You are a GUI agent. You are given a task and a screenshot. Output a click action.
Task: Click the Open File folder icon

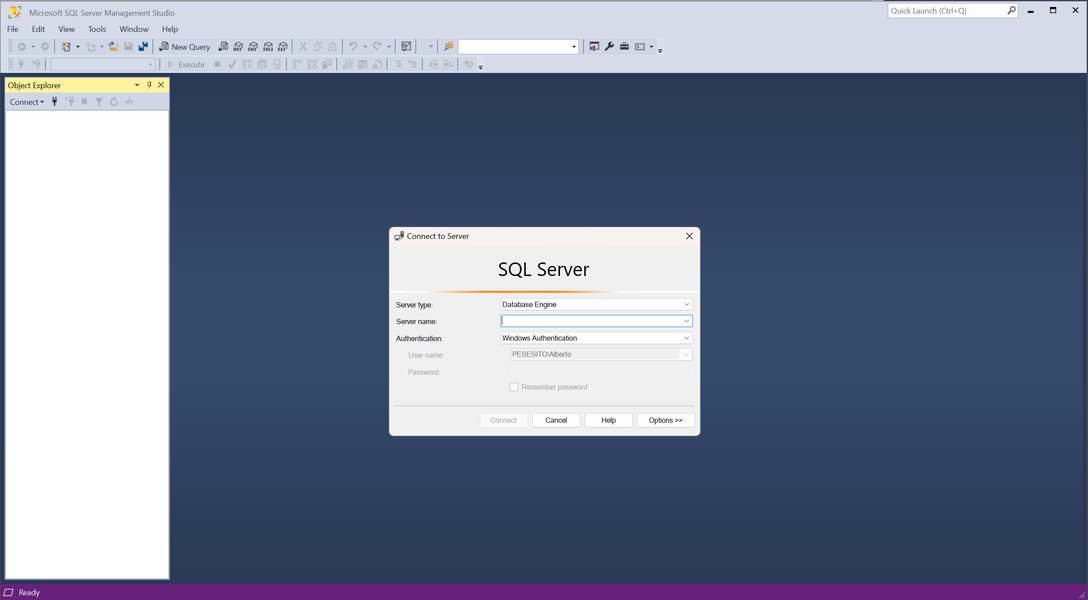coord(113,47)
